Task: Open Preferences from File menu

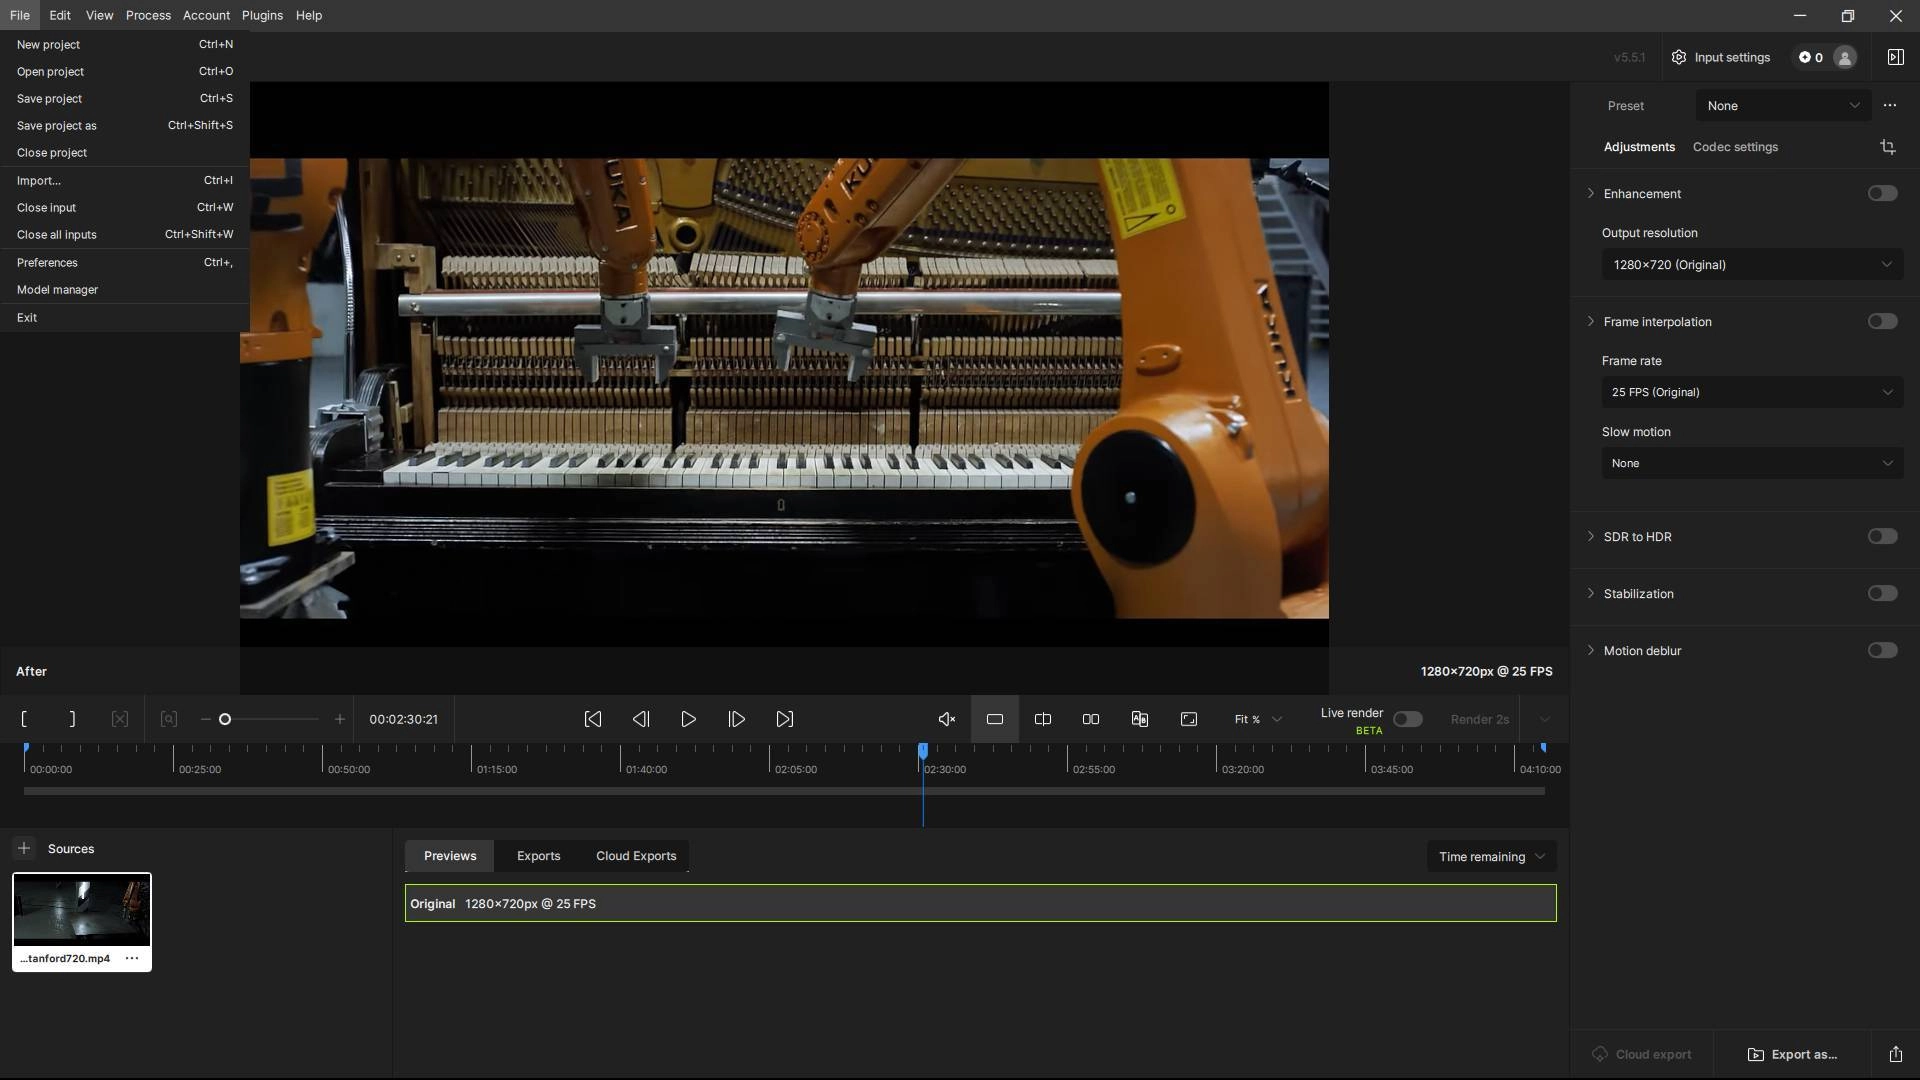Action: [x=125, y=262]
